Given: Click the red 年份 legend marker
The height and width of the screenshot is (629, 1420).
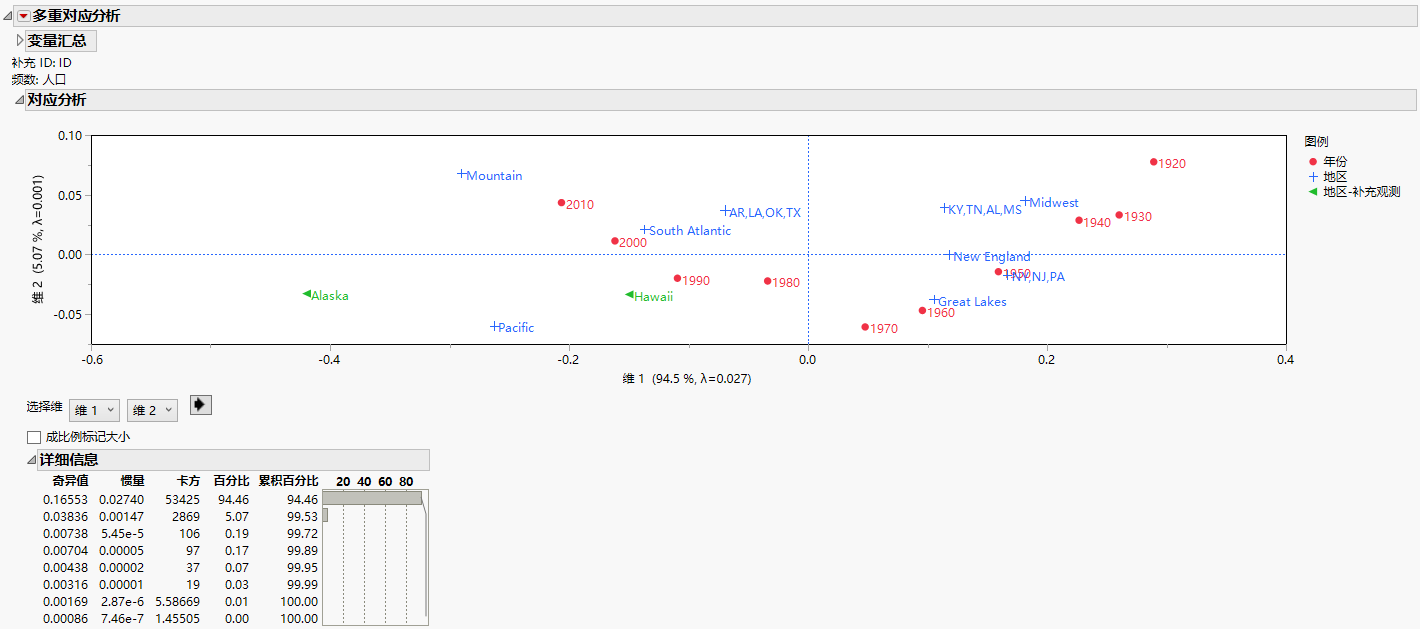Looking at the screenshot, I should (1312, 161).
